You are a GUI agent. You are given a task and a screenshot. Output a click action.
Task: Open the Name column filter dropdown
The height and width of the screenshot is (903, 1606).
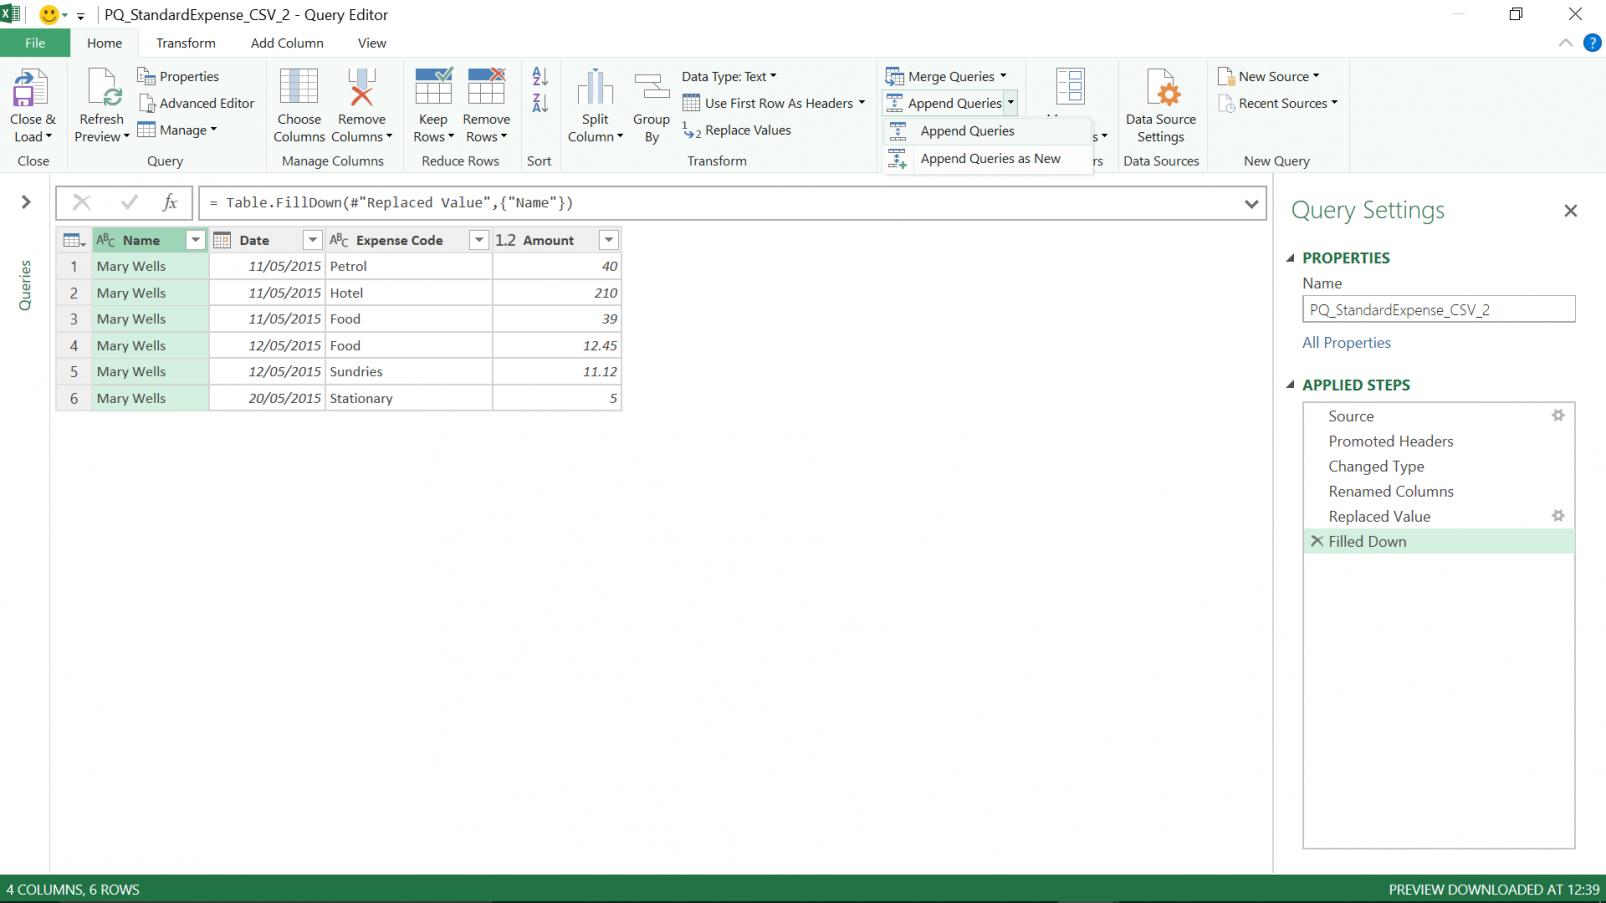196,240
